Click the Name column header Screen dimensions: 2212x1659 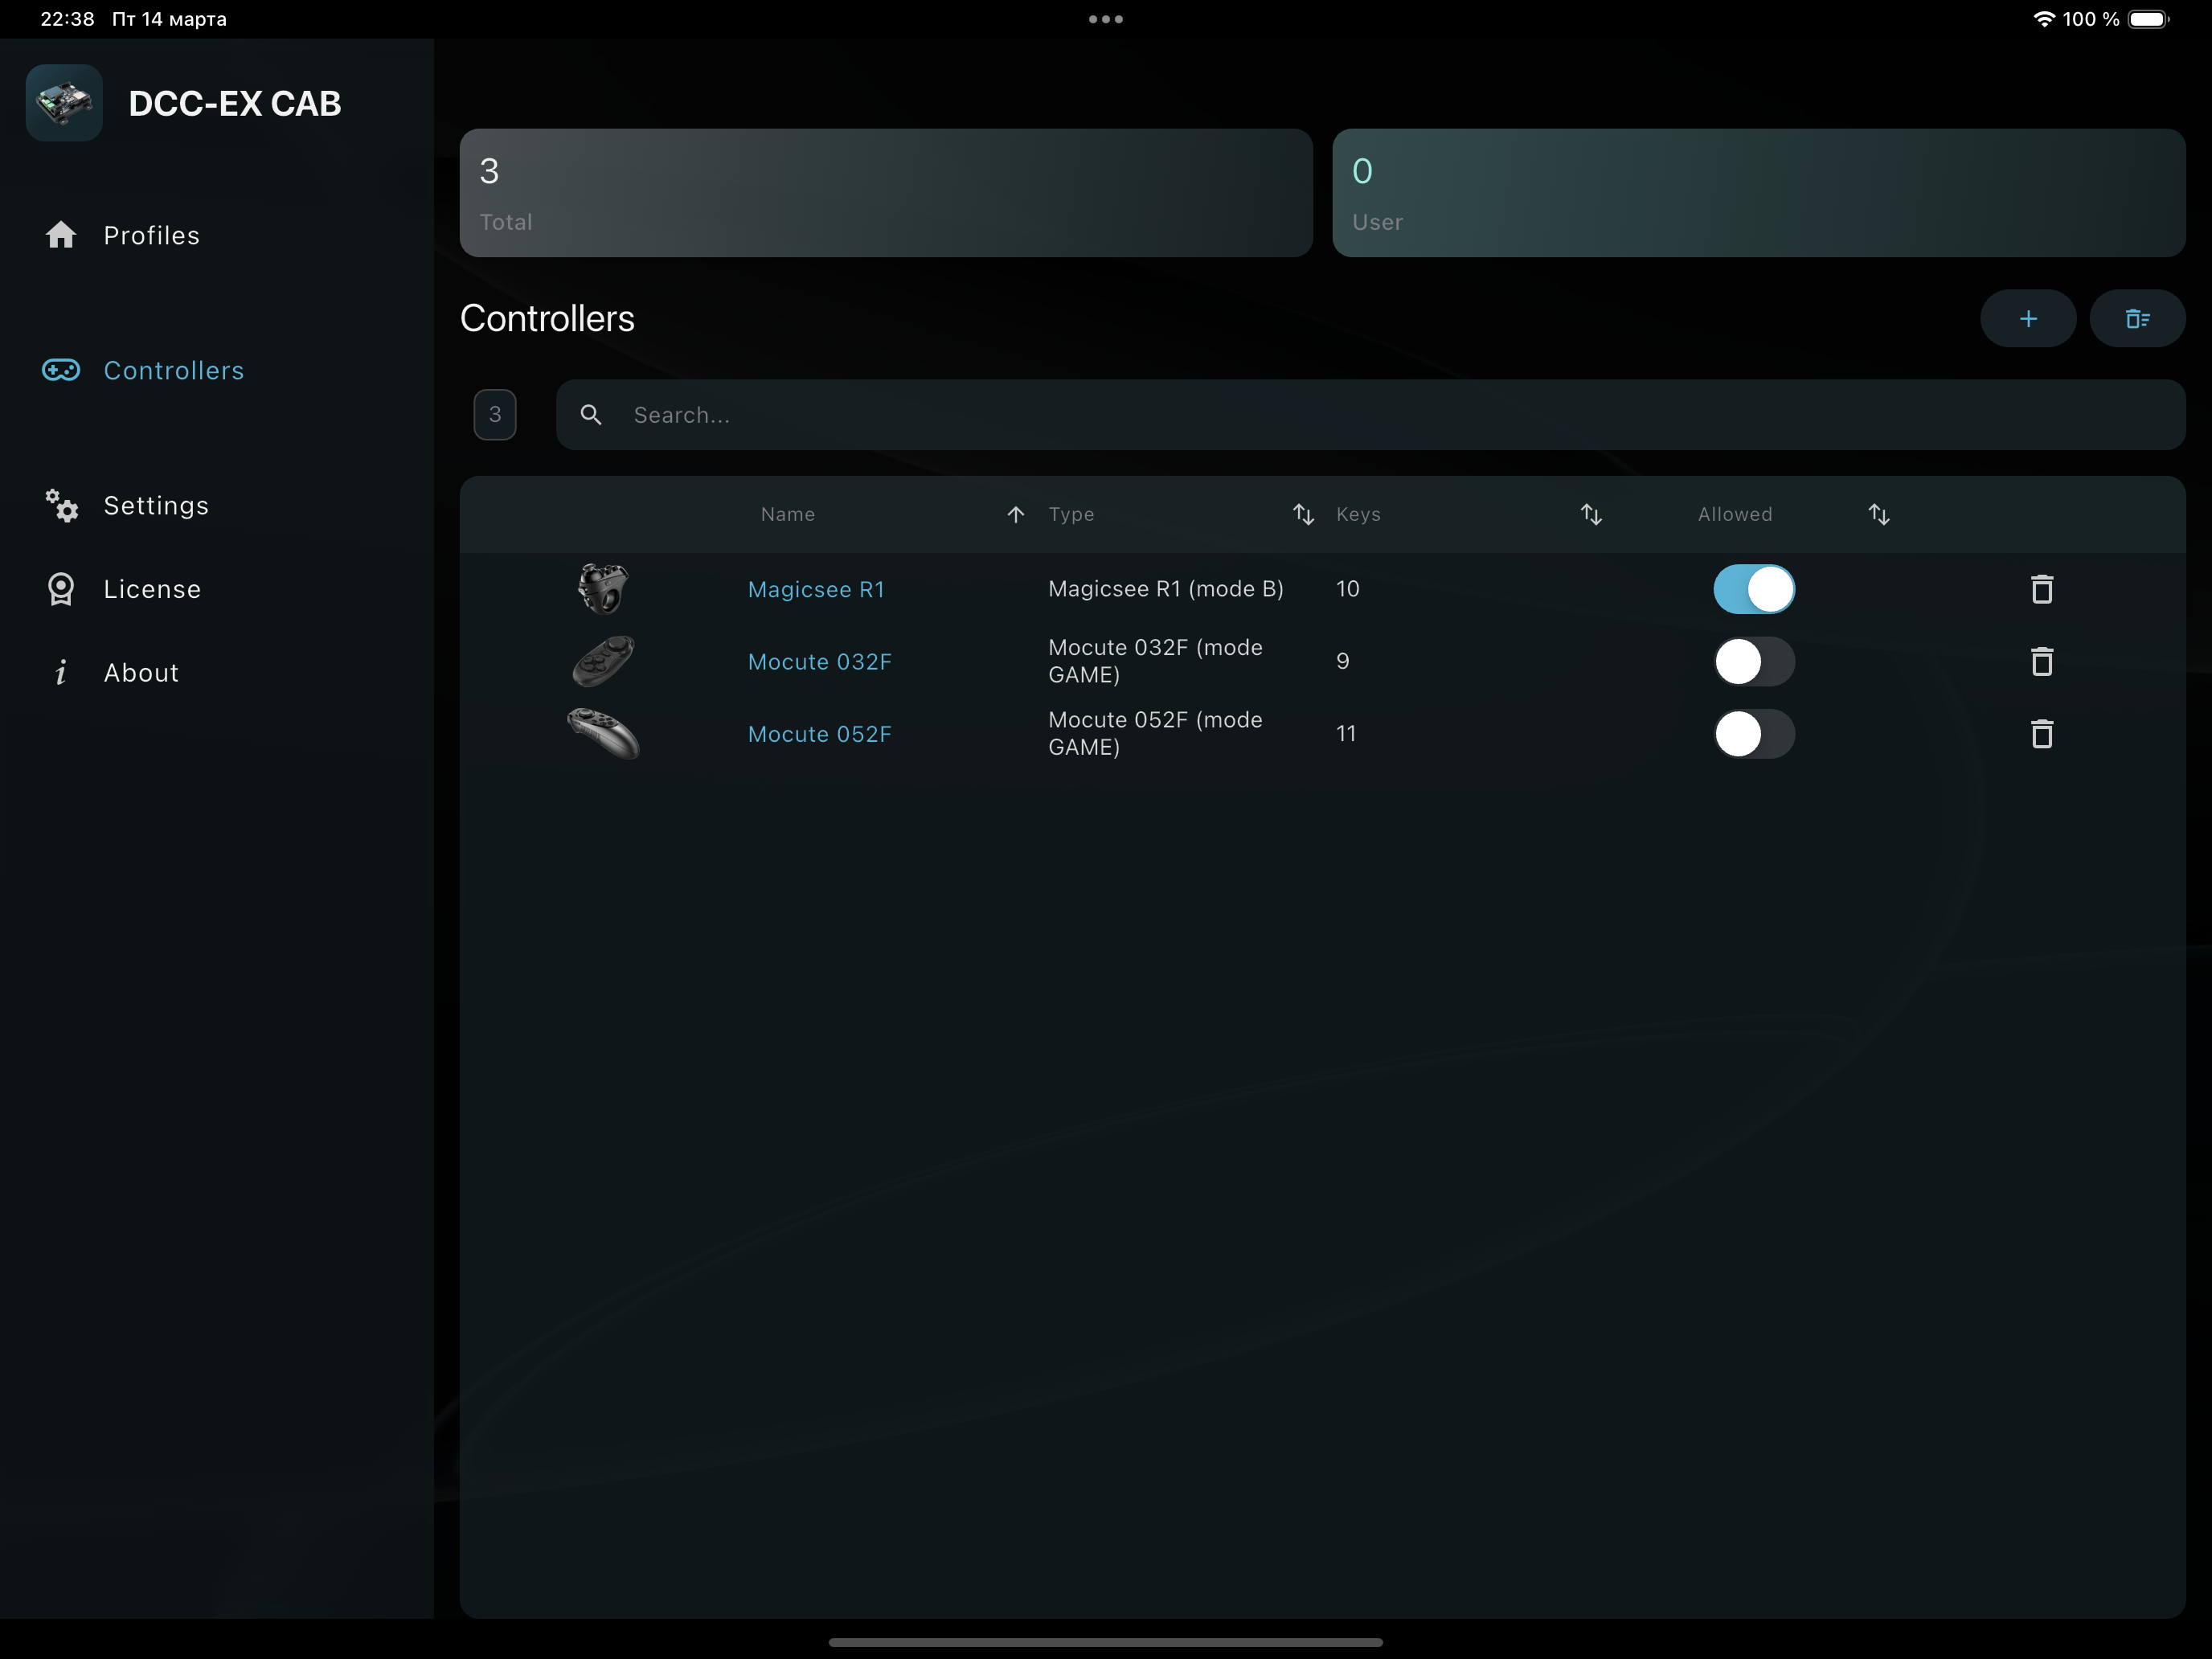pyautogui.click(x=788, y=514)
